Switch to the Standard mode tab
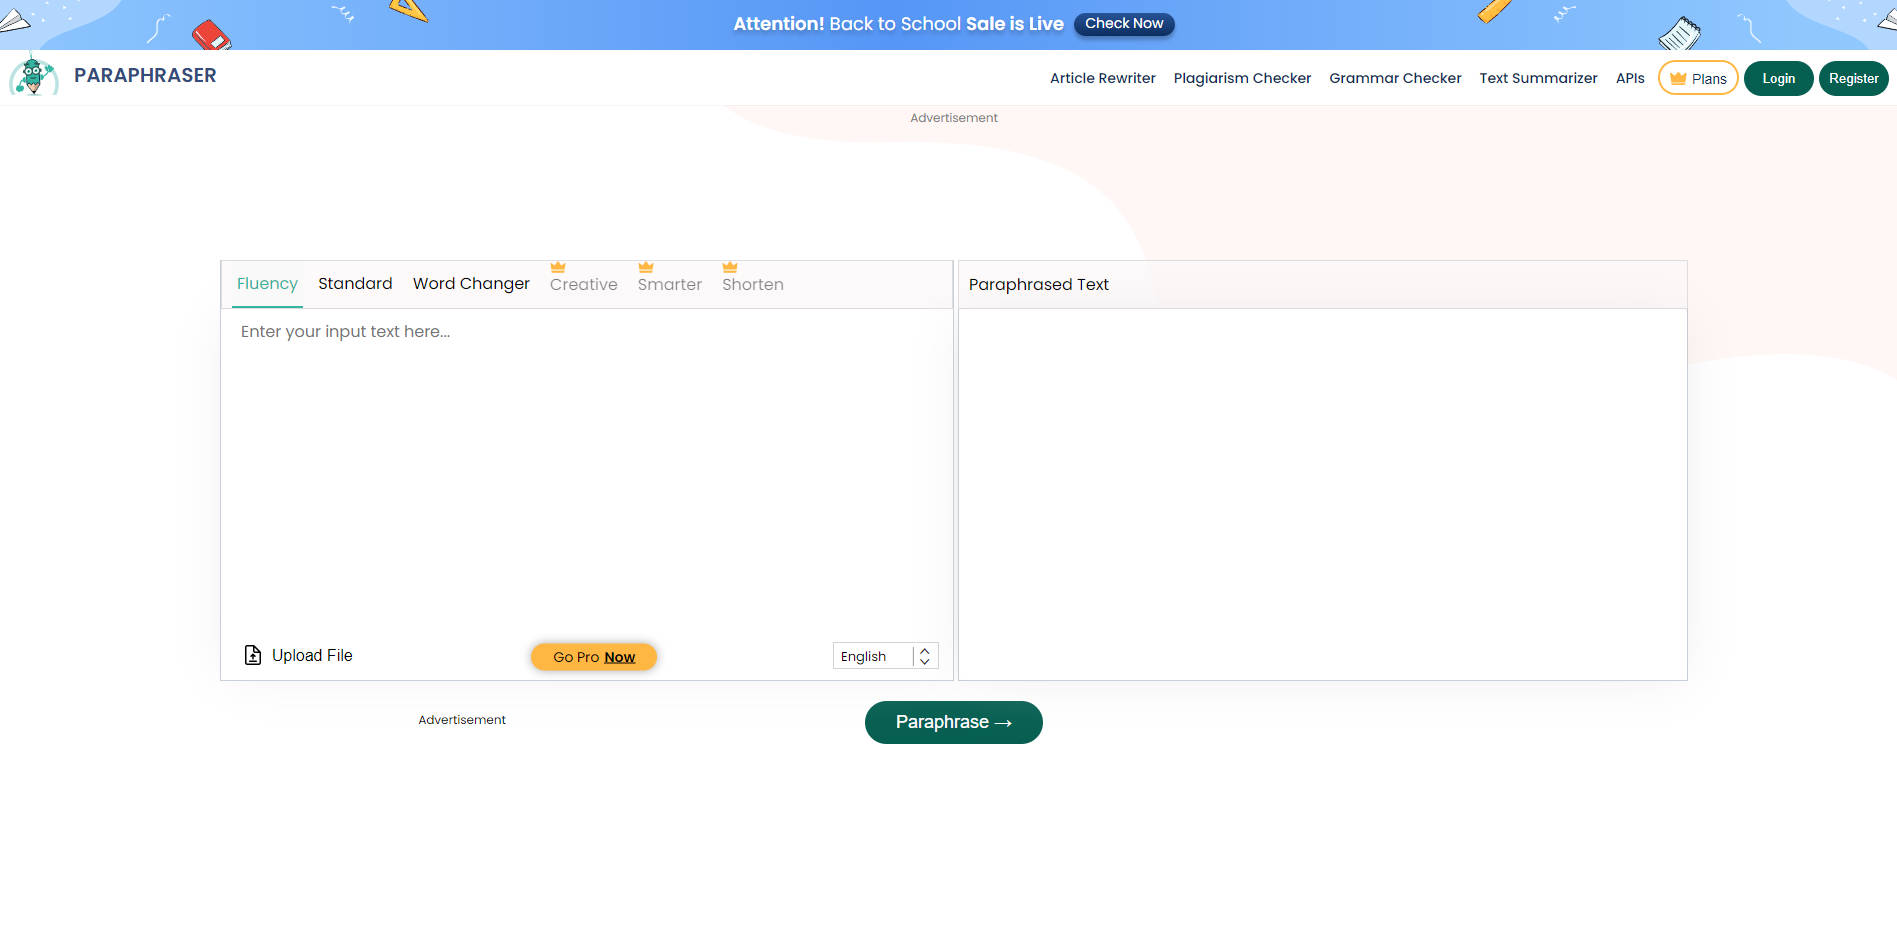Viewport: 1897px width, 926px height. [x=355, y=284]
